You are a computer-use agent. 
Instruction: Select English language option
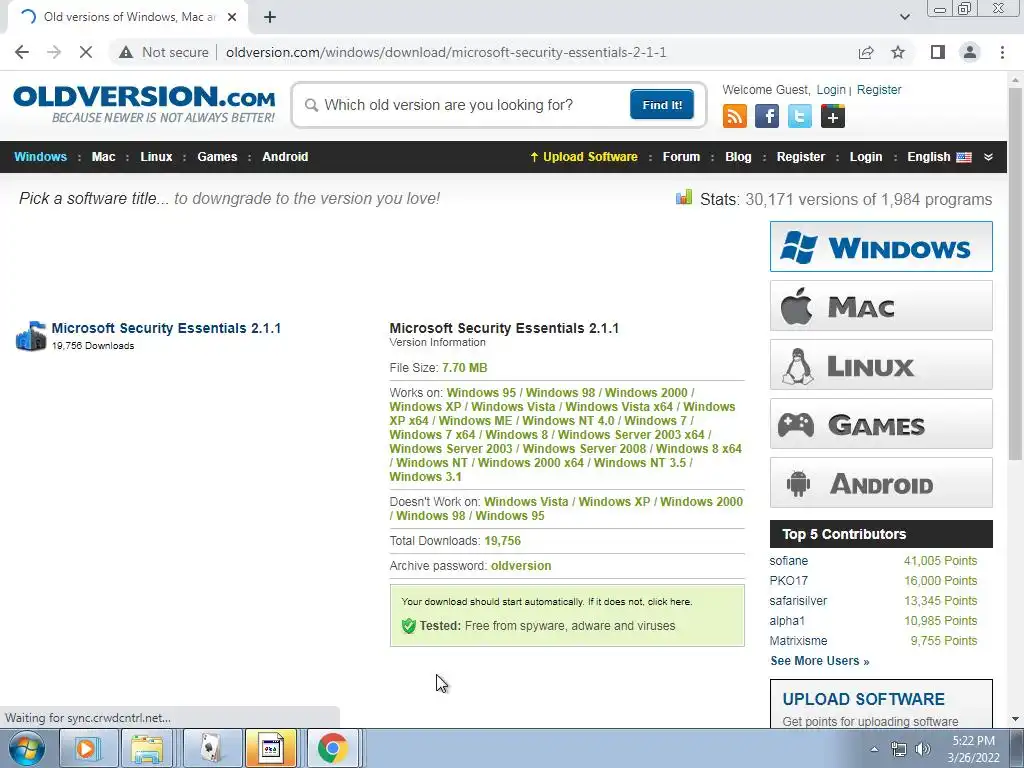tap(939, 157)
